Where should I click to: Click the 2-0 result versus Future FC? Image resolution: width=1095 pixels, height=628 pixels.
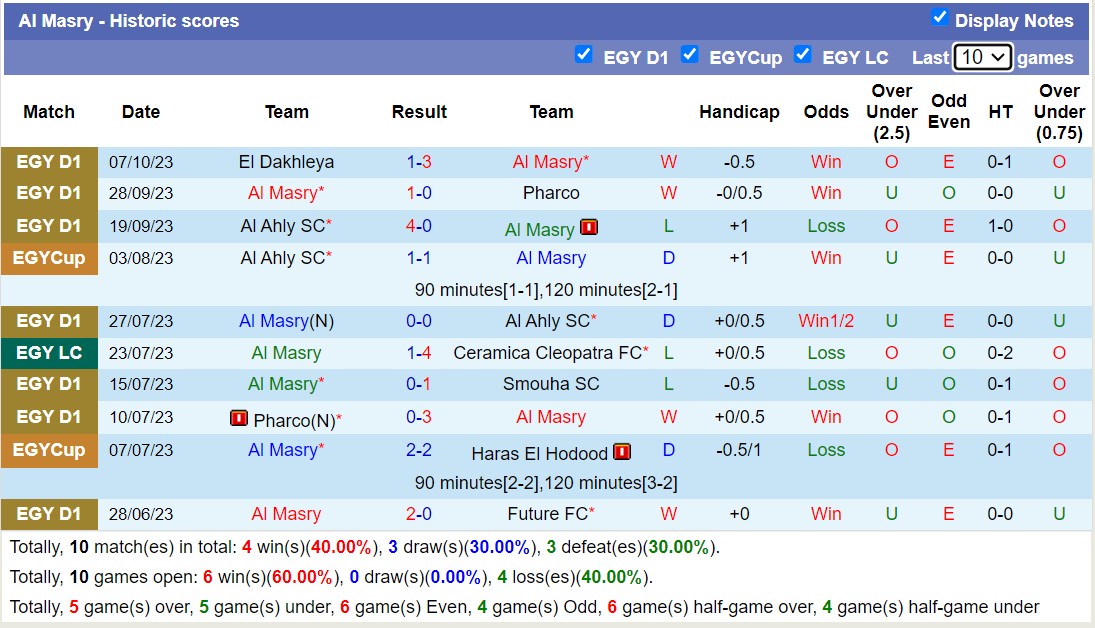click(419, 514)
